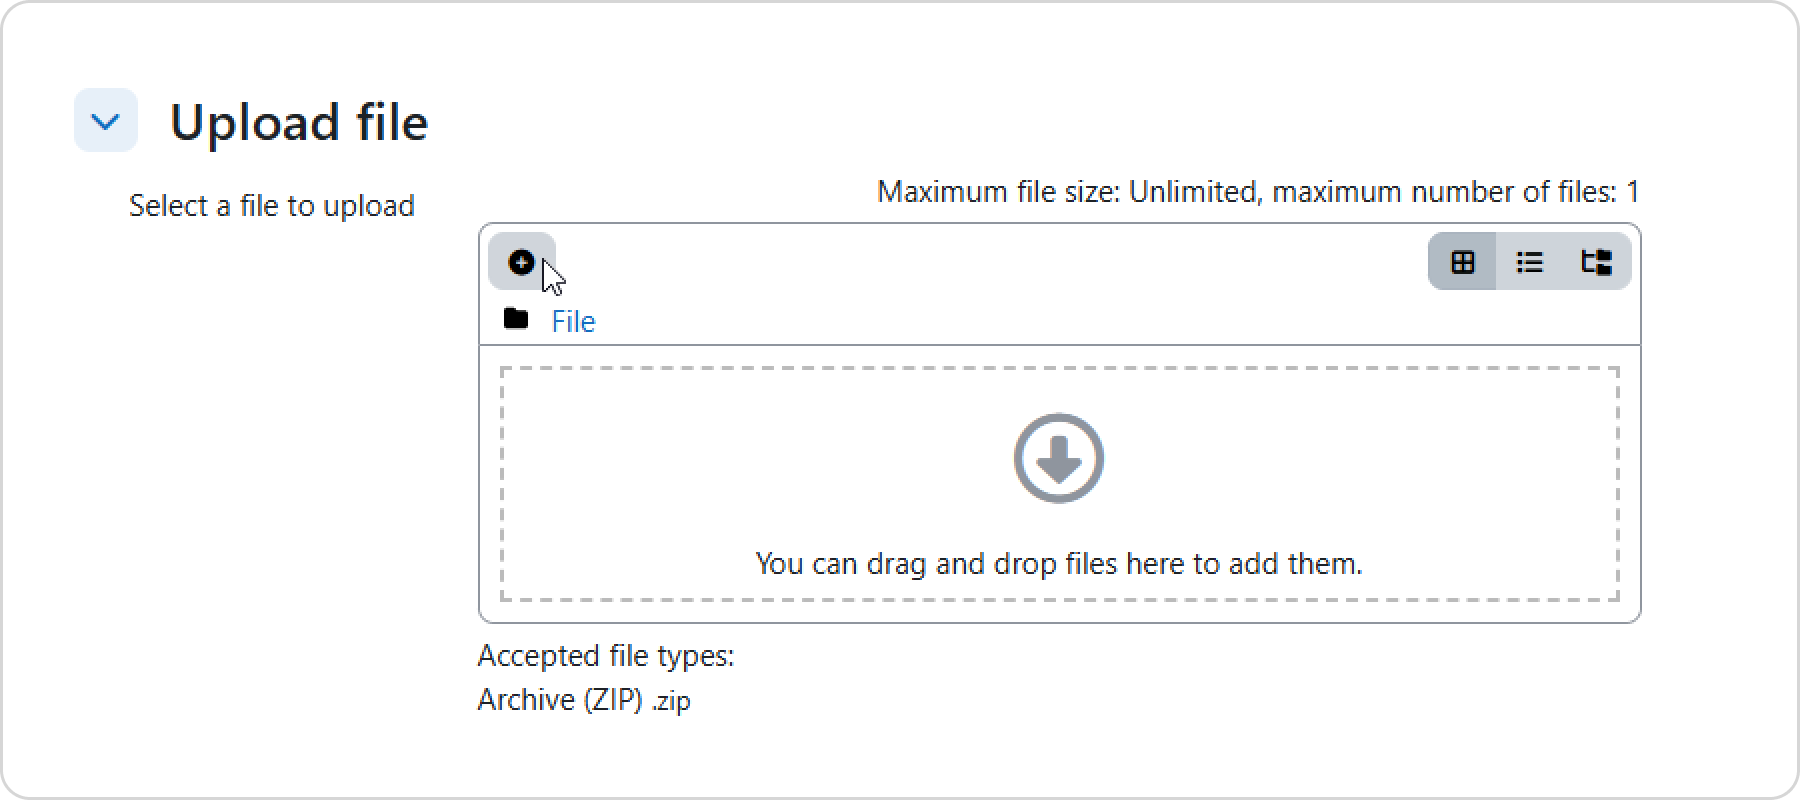Click the "Accepted file types:" label
1800x800 pixels.
[x=605, y=656]
